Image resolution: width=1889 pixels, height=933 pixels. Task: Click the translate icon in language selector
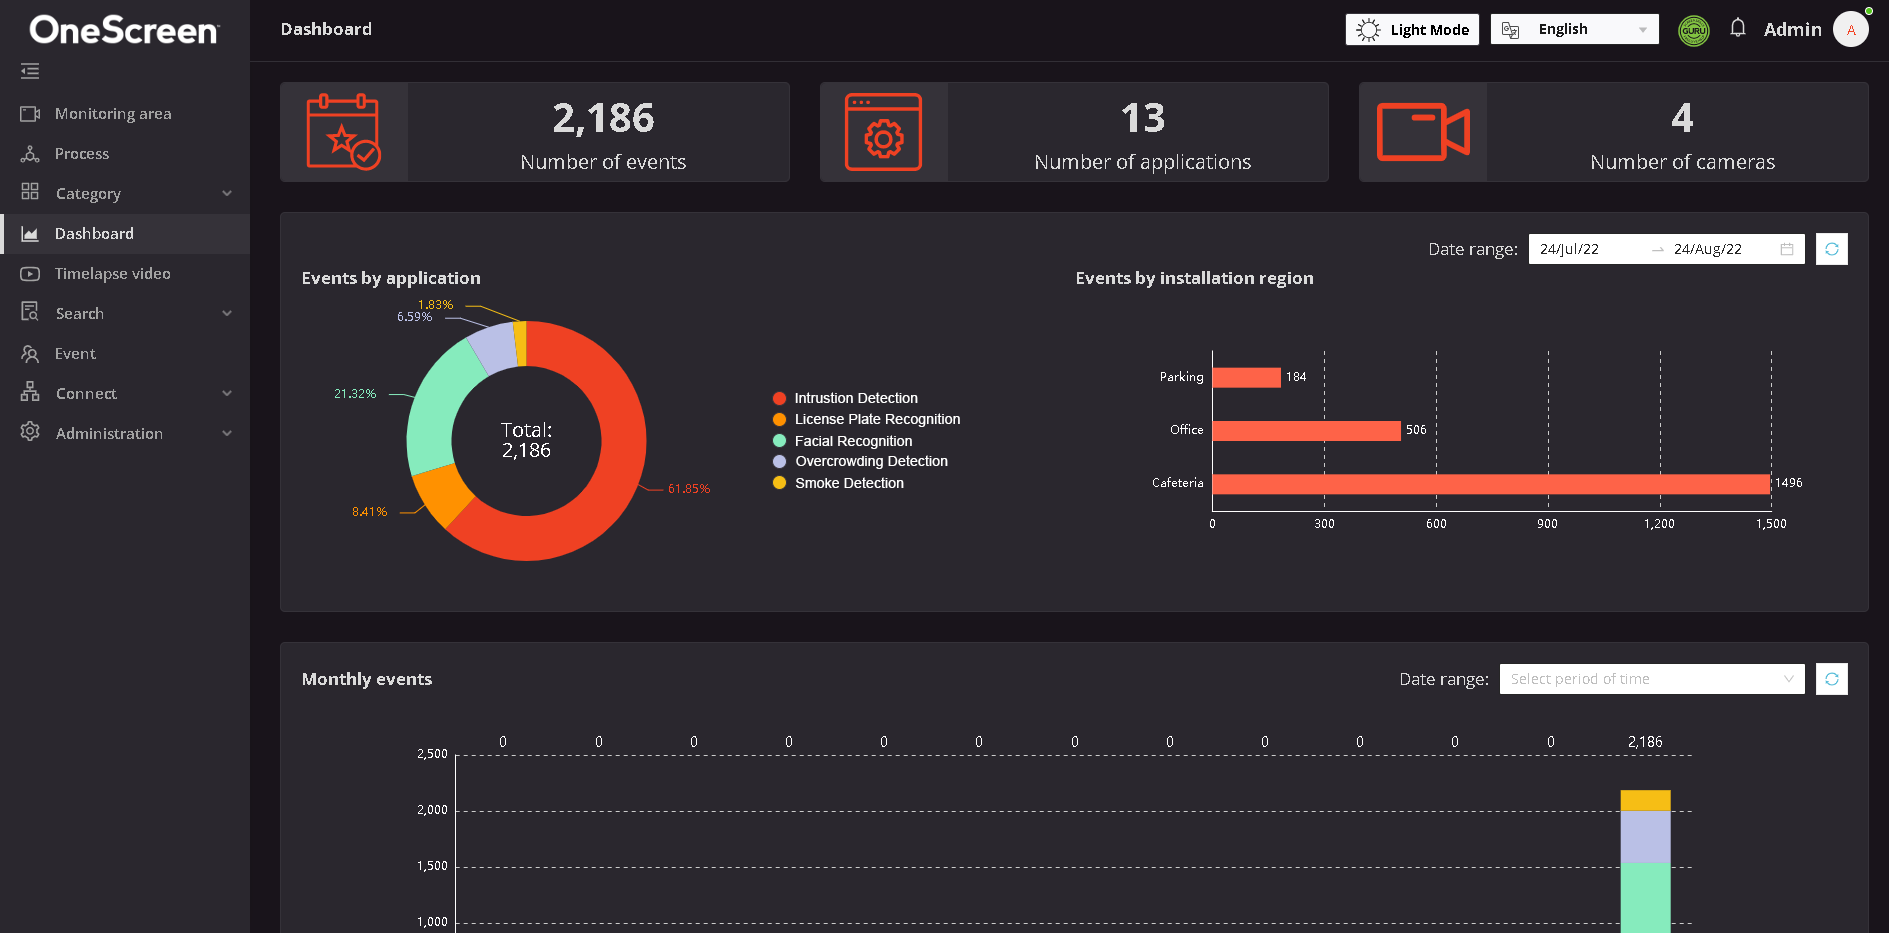pos(1510,30)
